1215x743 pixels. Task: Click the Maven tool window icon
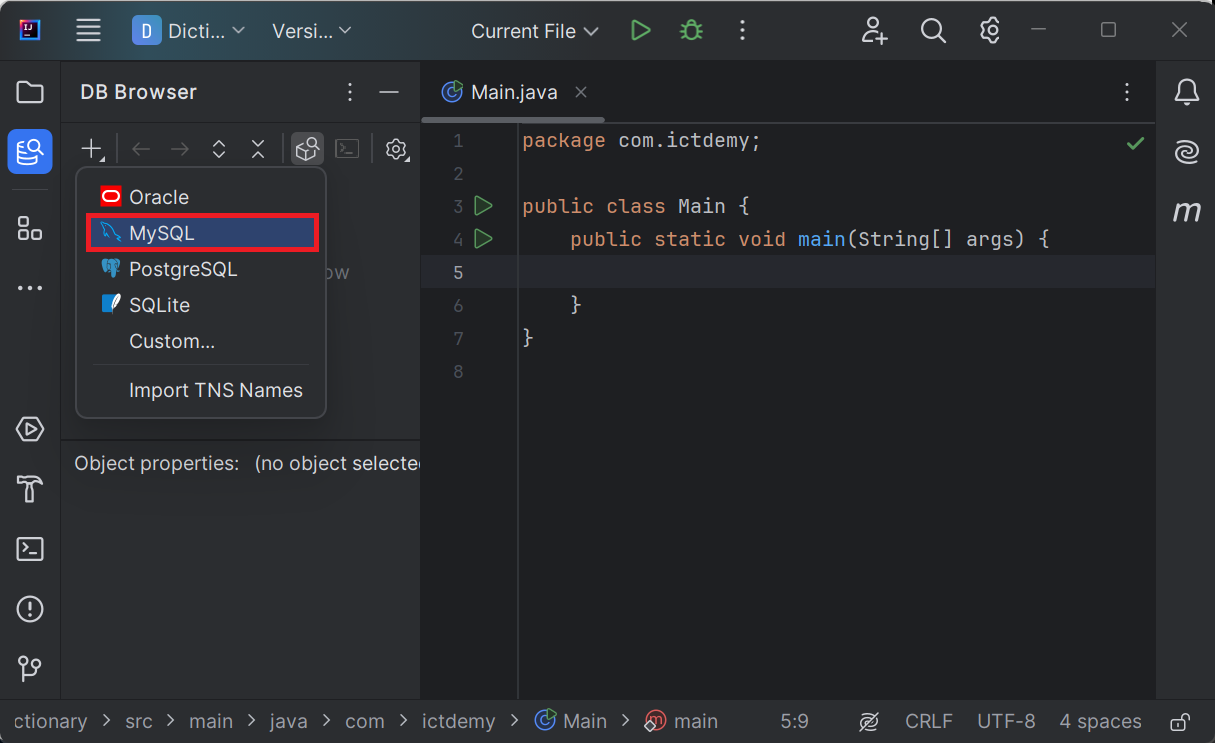click(x=1186, y=212)
